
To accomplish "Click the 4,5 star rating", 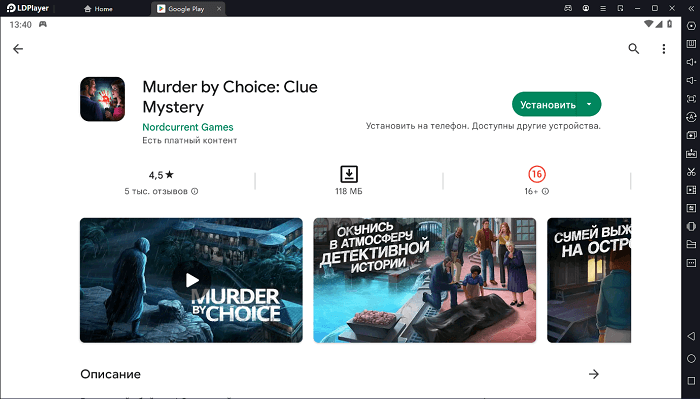I will tap(161, 175).
